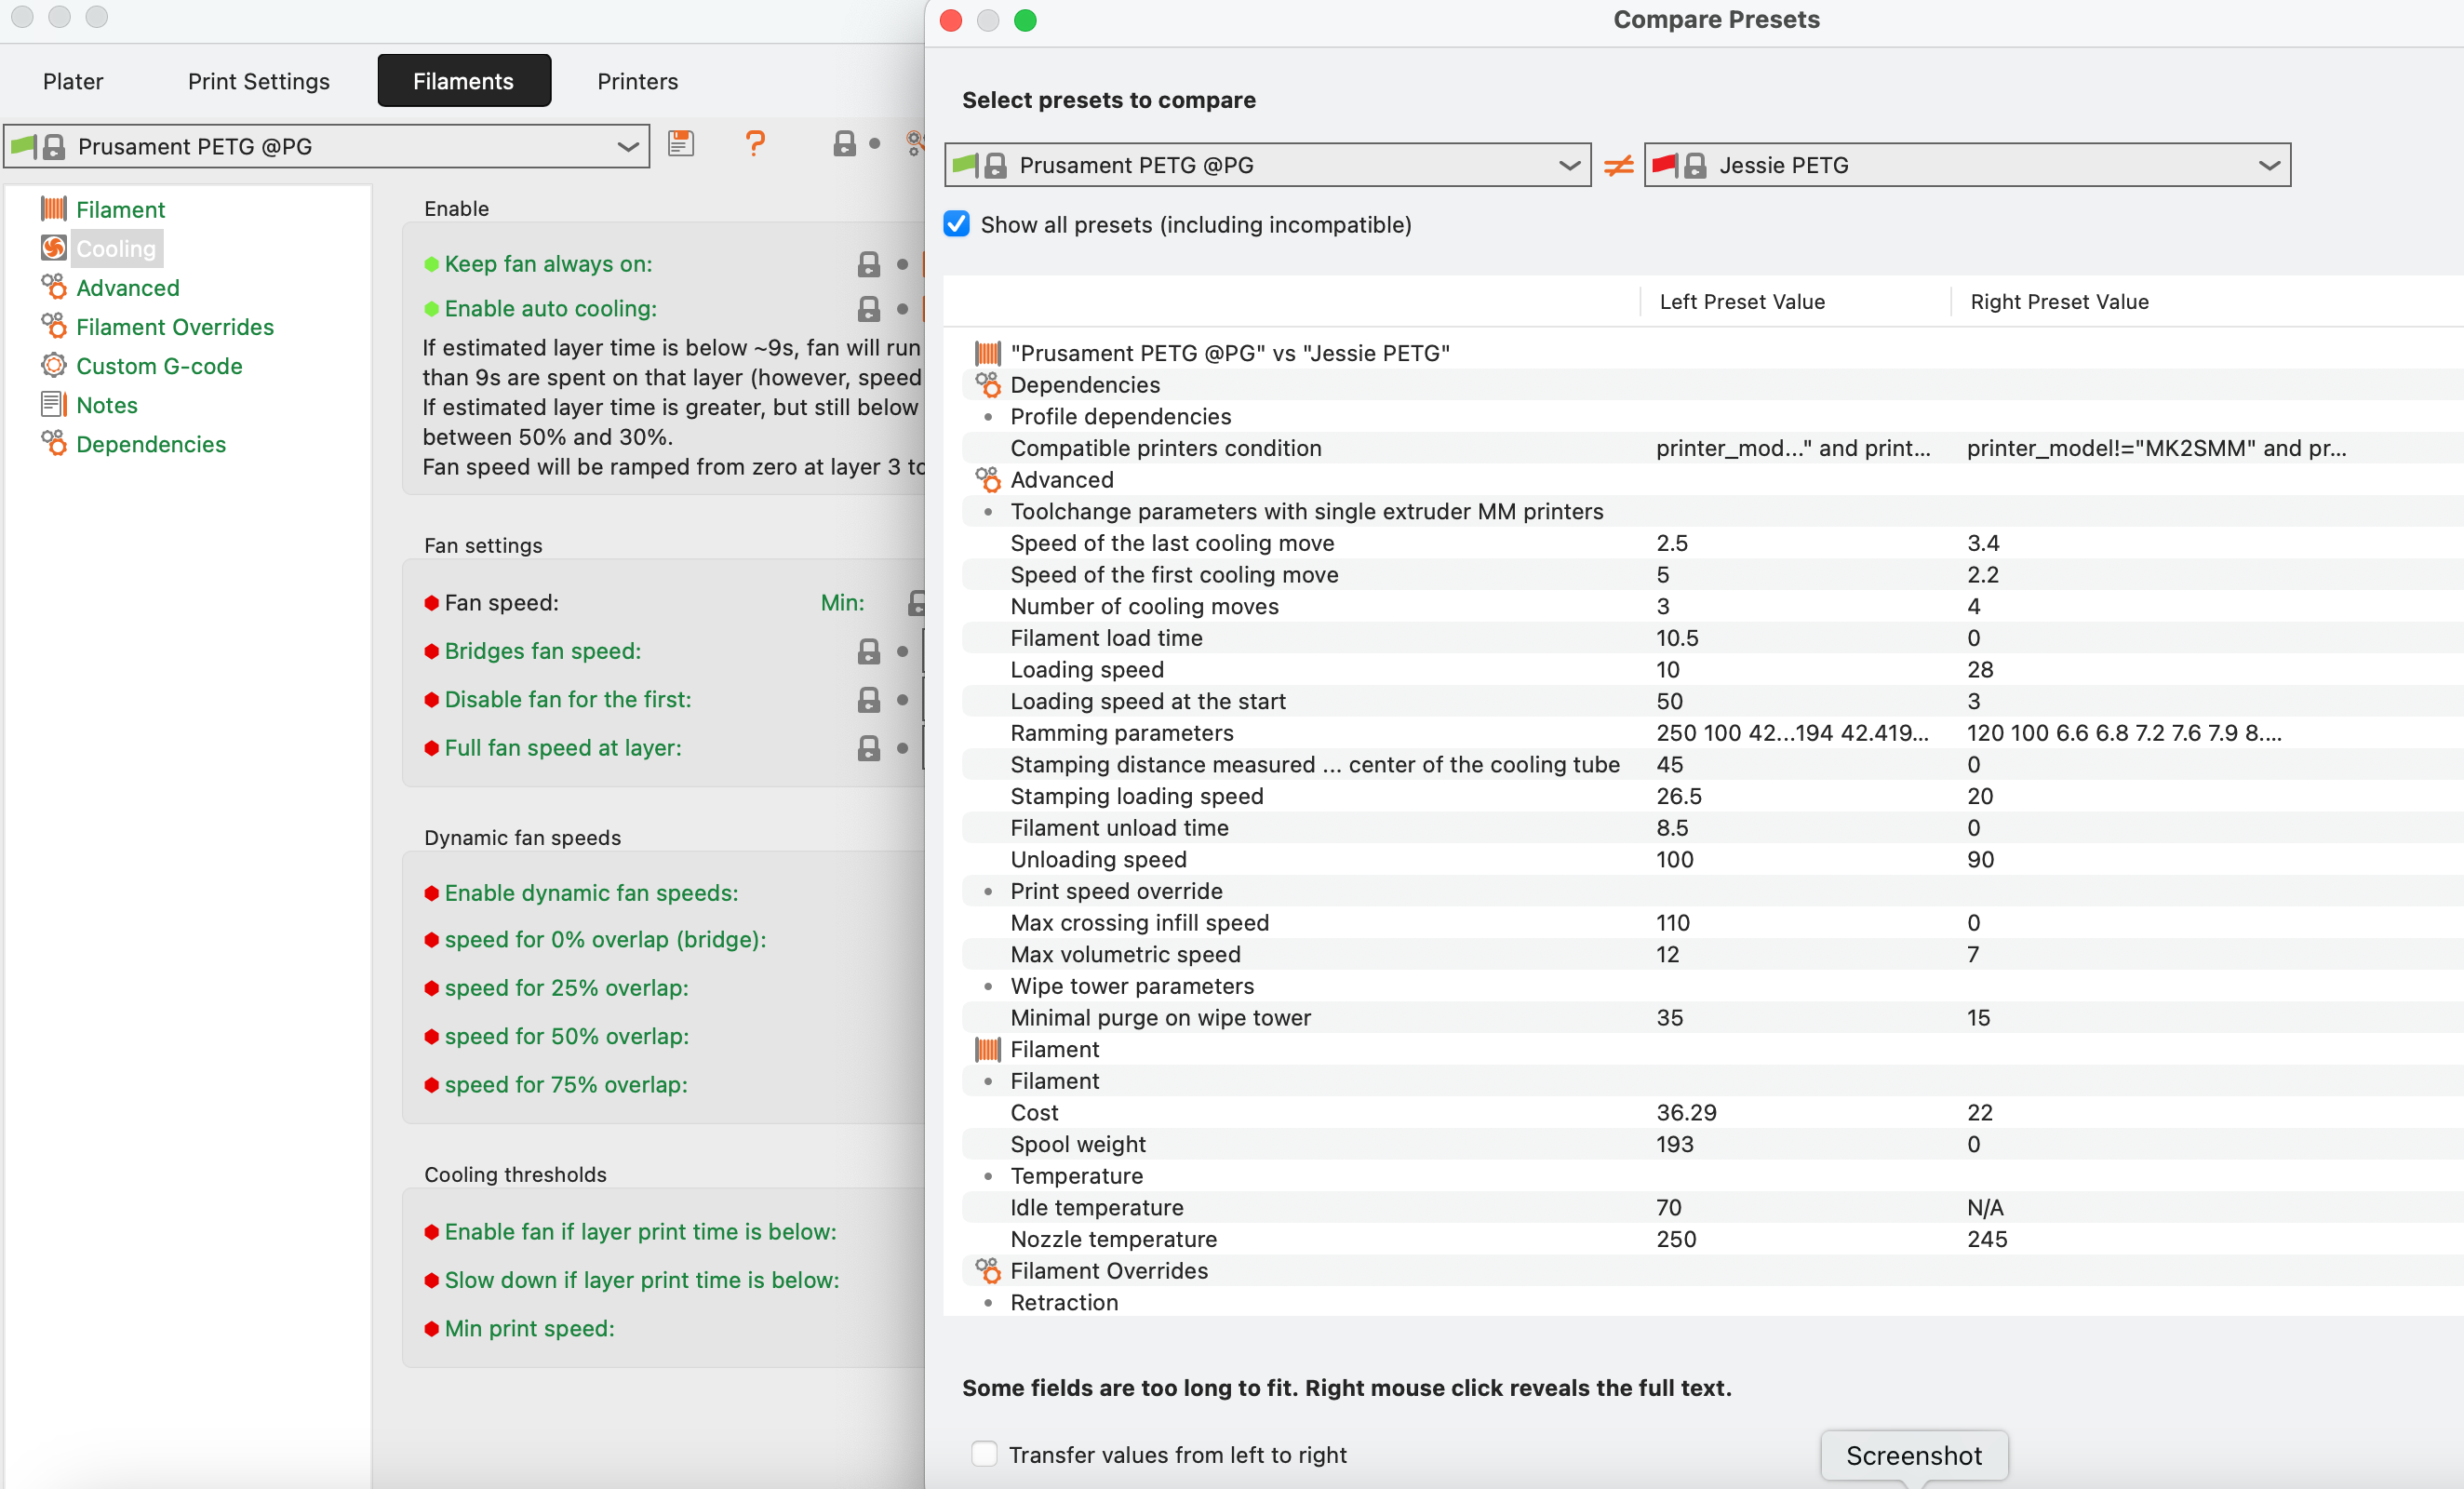Click the lock icon beside Enable auto cooling
The width and height of the screenshot is (2464, 1489).
pos(869,309)
